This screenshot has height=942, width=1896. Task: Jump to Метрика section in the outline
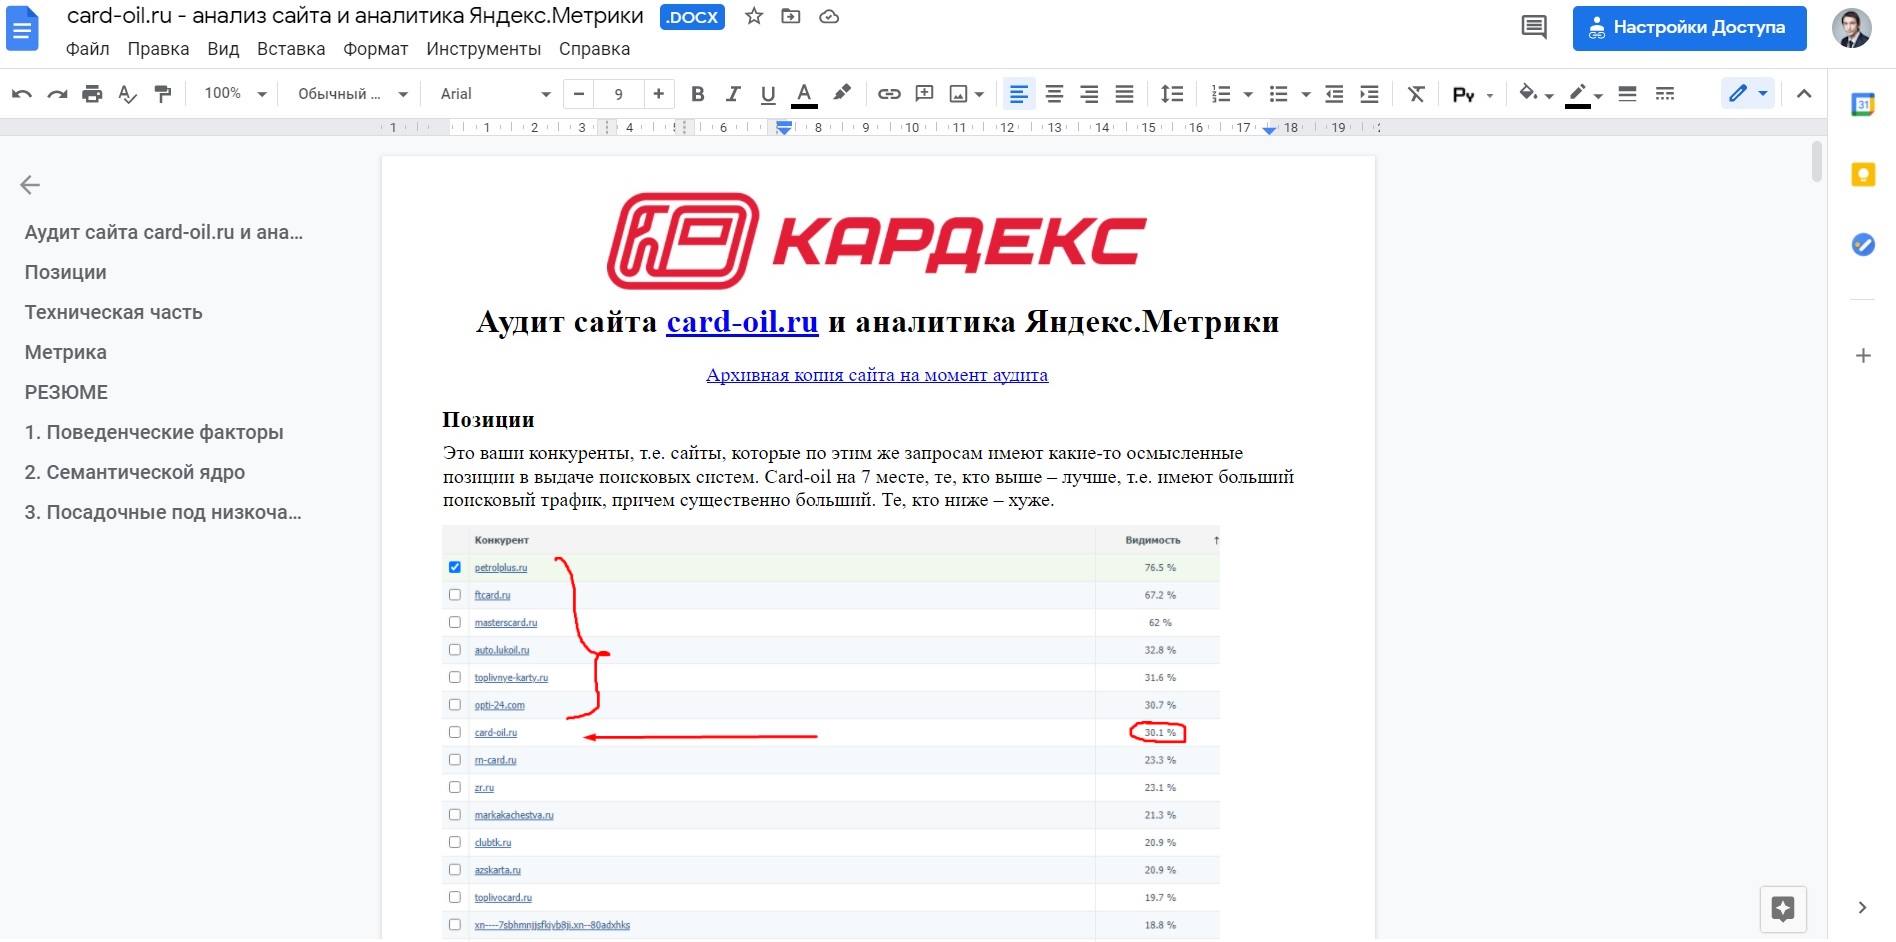(65, 352)
